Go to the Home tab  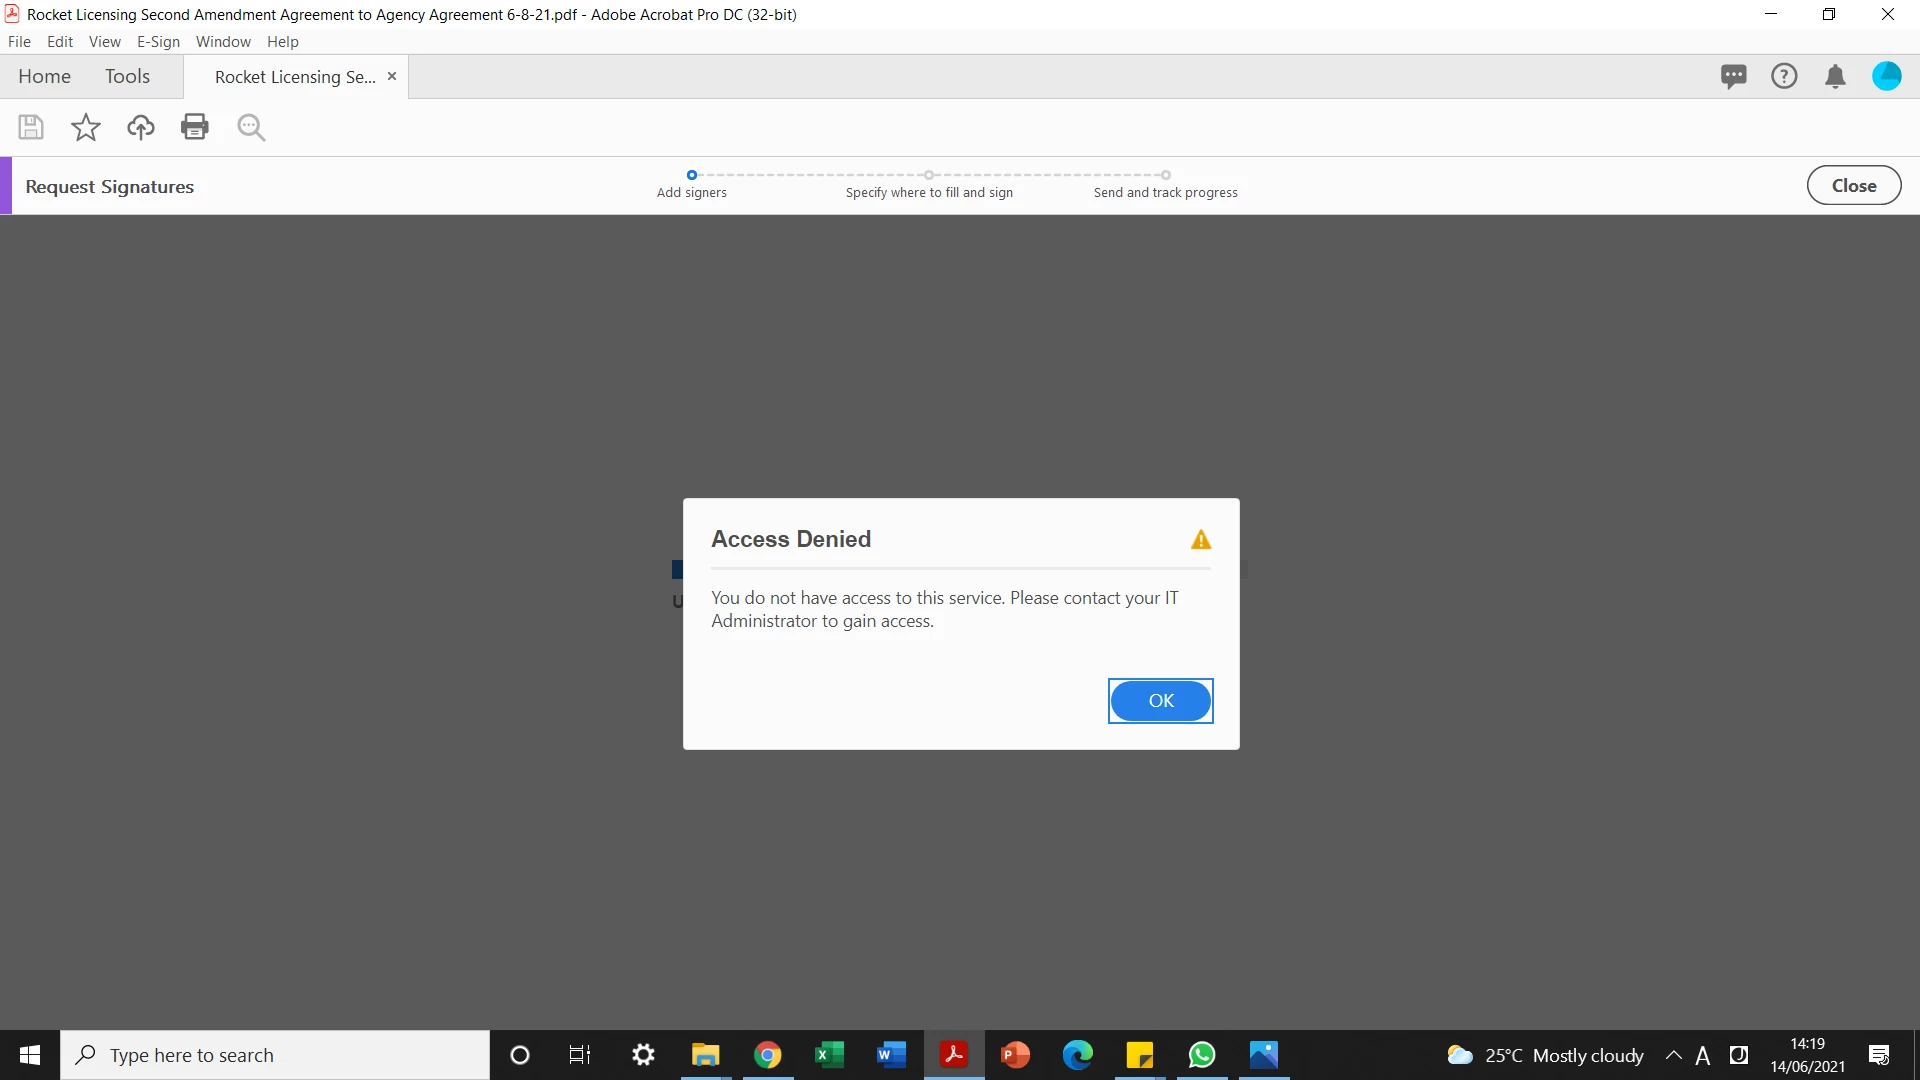click(x=44, y=77)
